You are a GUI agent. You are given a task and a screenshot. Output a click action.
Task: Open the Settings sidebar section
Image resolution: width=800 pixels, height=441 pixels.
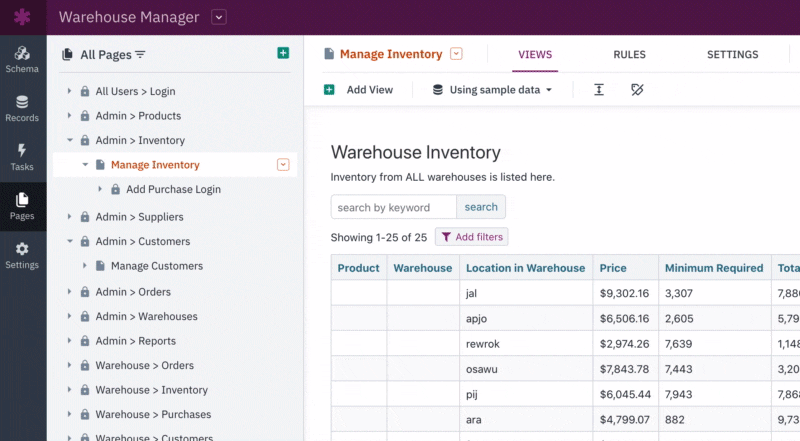point(22,256)
